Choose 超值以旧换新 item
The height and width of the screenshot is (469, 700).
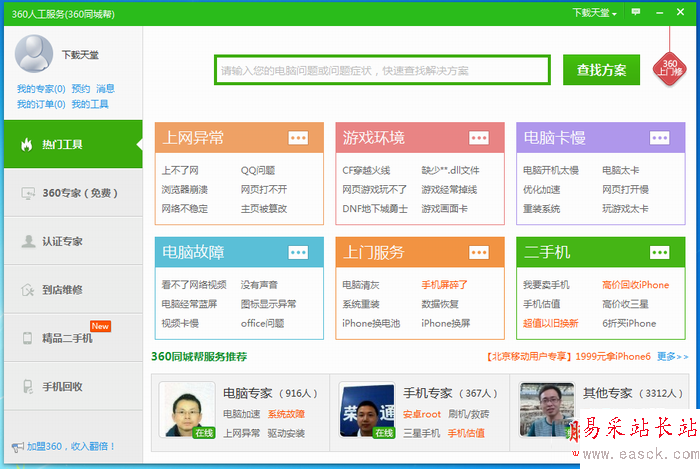551,324
